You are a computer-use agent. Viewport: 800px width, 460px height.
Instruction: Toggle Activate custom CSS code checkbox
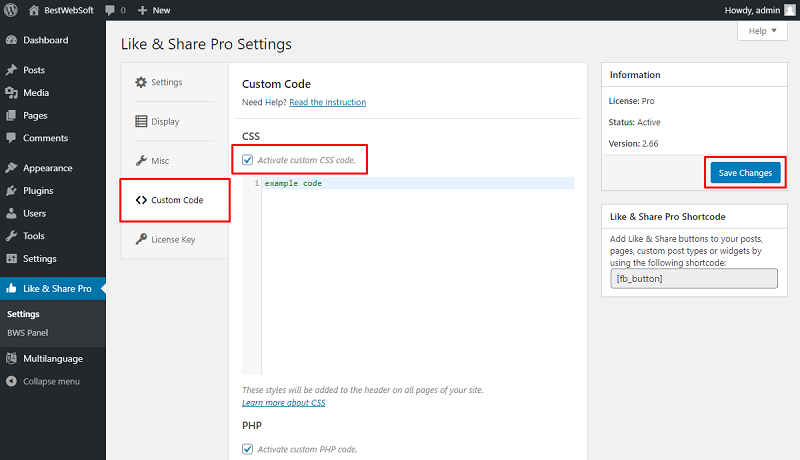coord(247,160)
